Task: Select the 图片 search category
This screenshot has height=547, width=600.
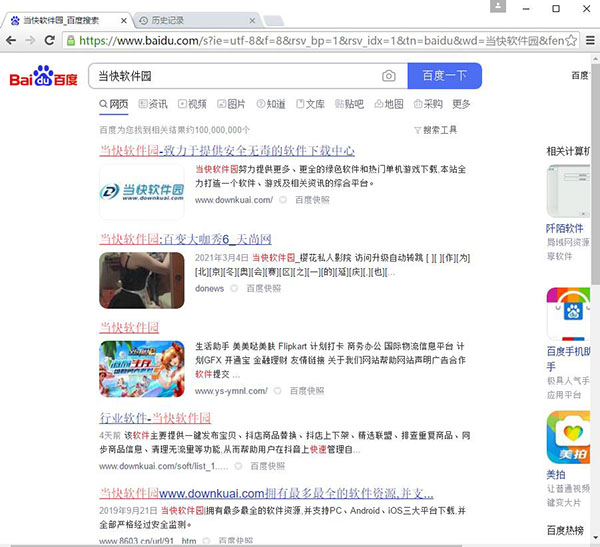Action: pyautogui.click(x=231, y=104)
